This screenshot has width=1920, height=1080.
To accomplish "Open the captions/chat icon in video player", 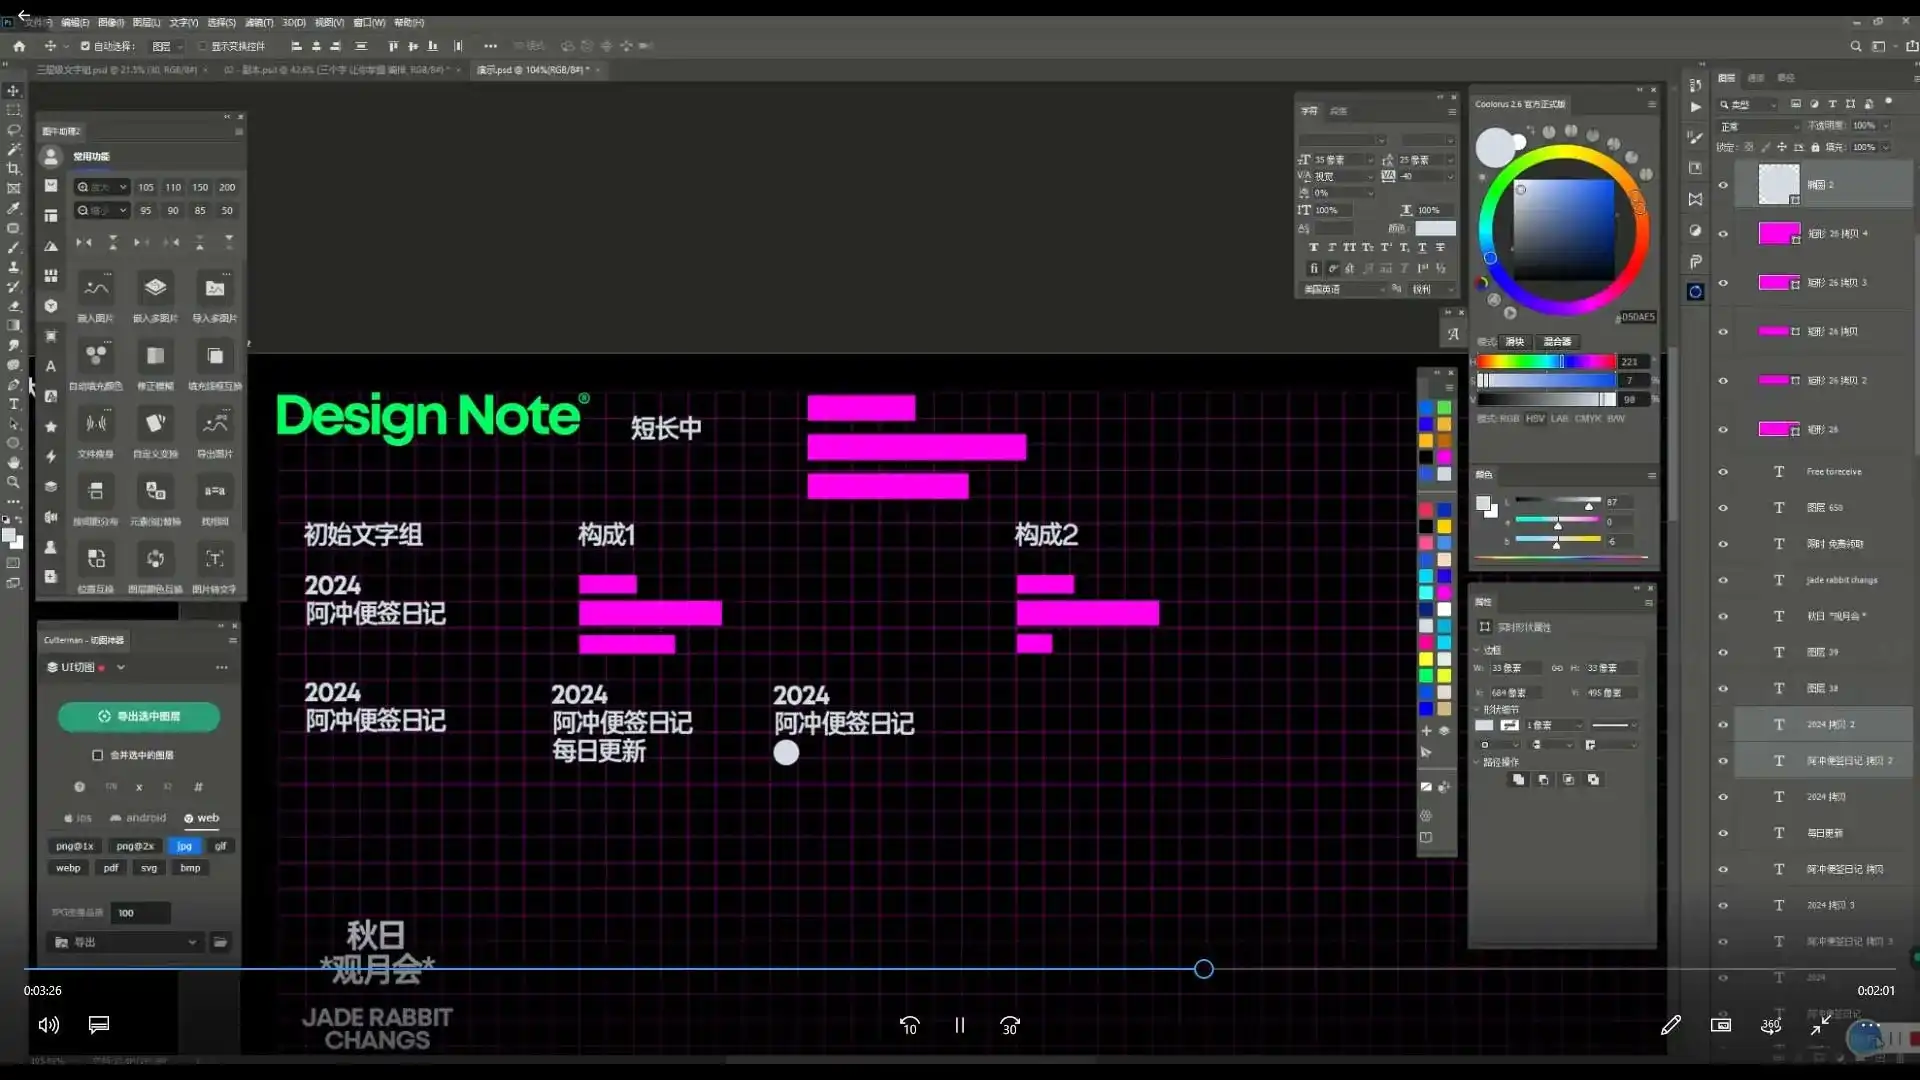I will [98, 1025].
